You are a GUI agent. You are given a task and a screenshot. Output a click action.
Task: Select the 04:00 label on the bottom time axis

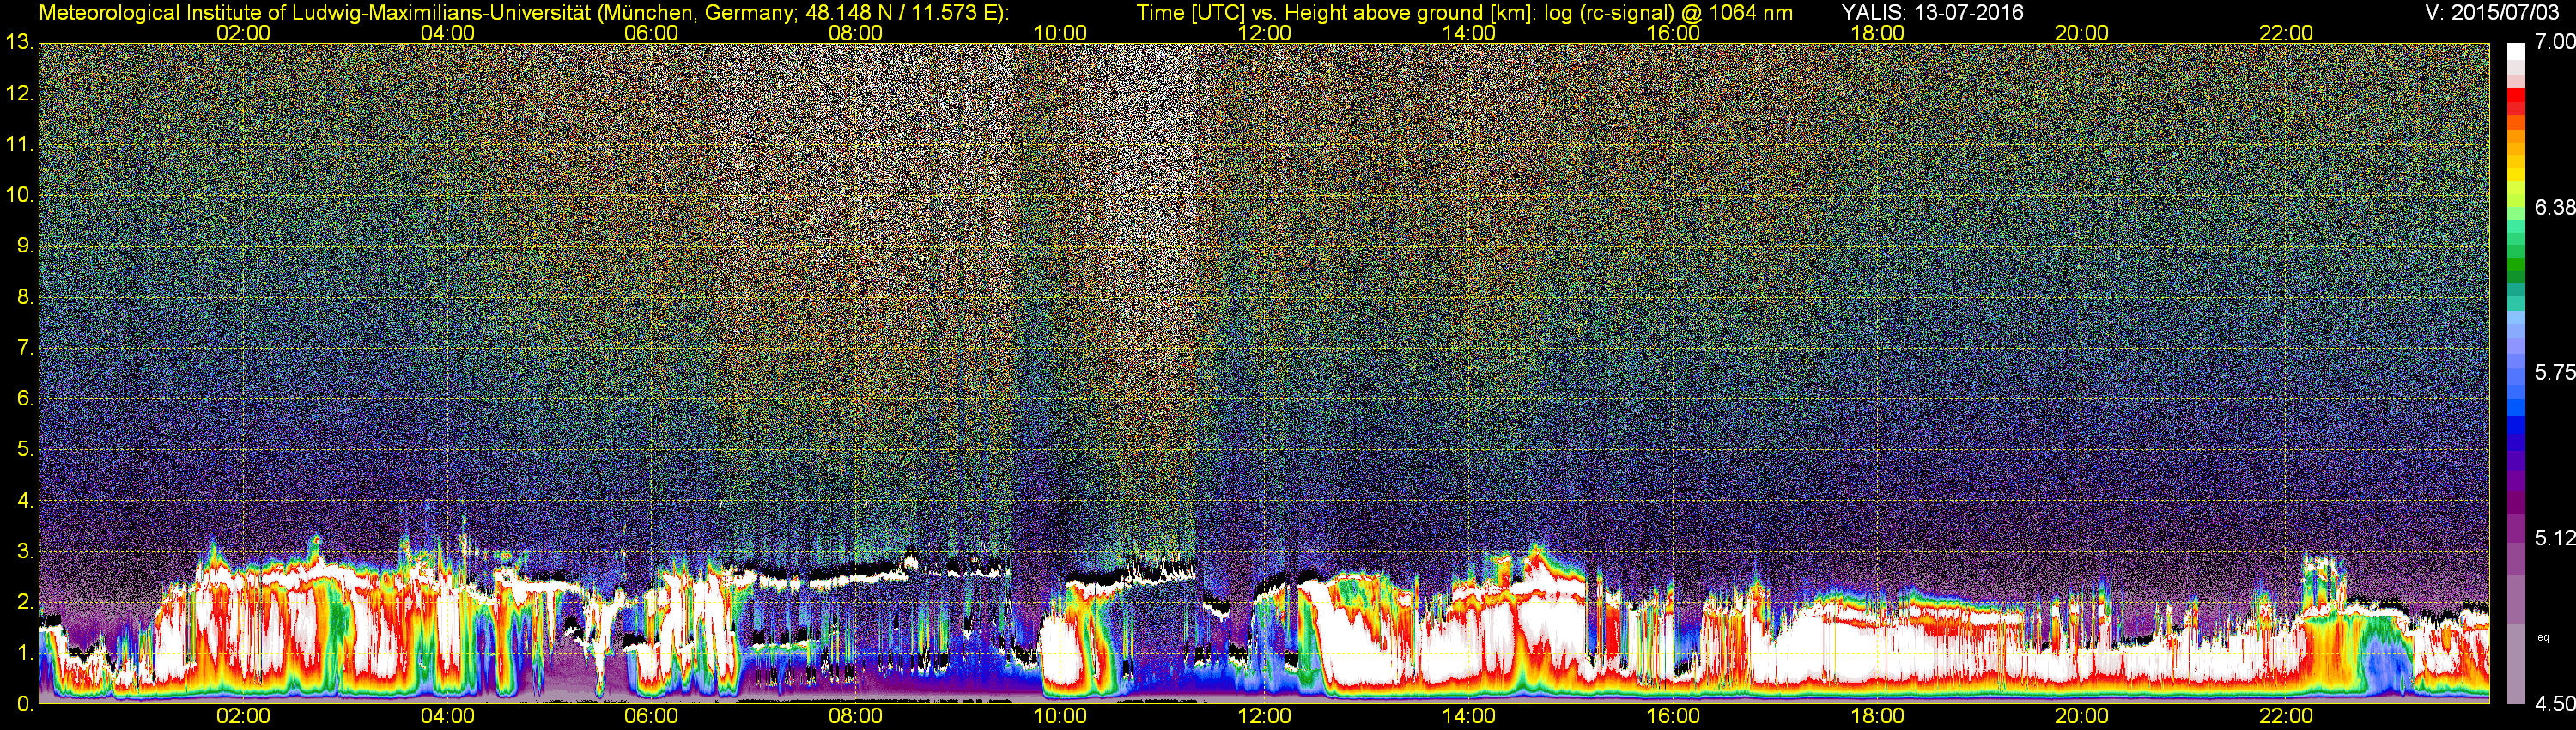(447, 716)
